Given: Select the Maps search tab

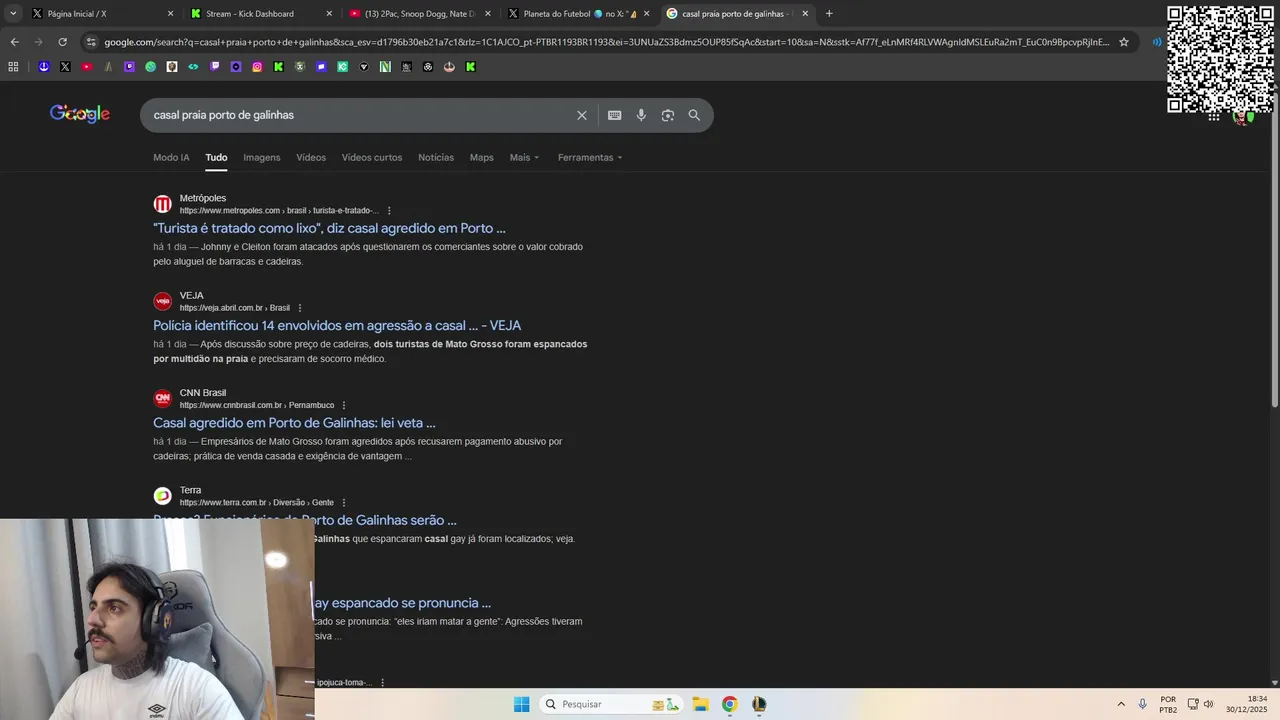Looking at the screenshot, I should click(482, 157).
